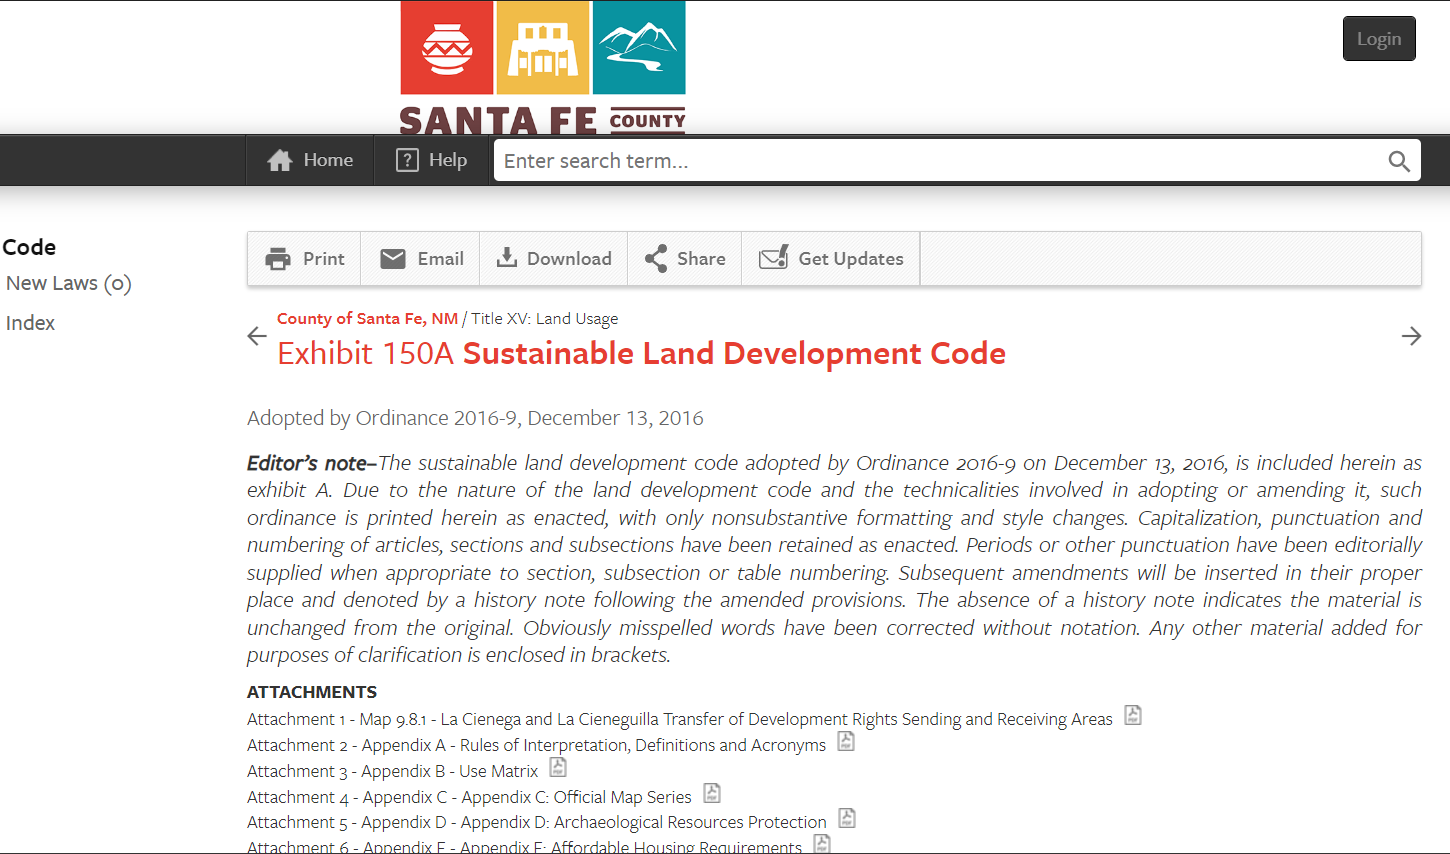The height and width of the screenshot is (854, 1450).
Task: Select the Email icon
Action: (394, 258)
